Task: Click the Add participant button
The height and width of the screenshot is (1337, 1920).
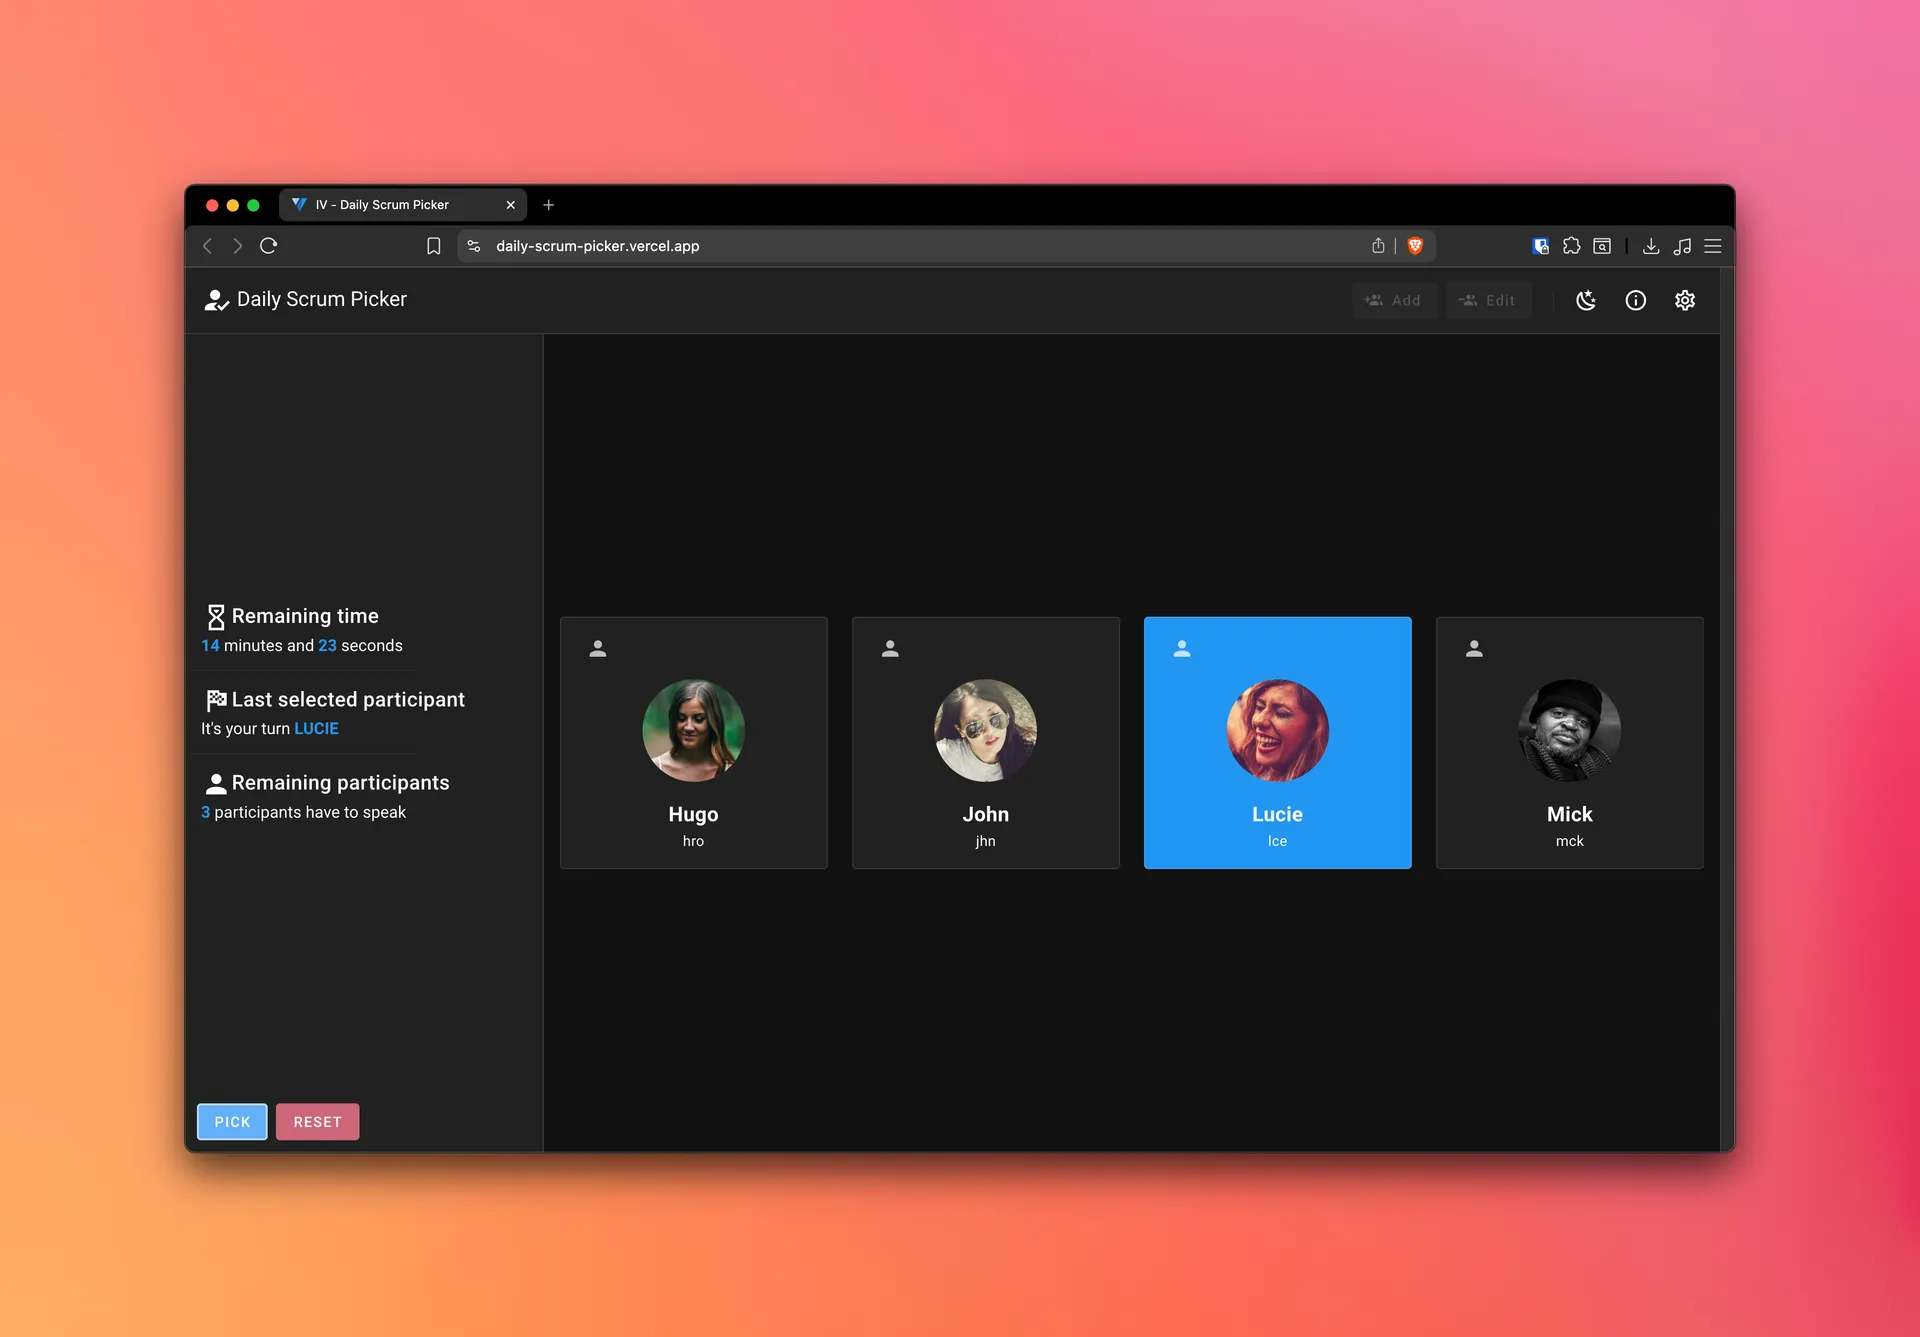Action: 1394,300
